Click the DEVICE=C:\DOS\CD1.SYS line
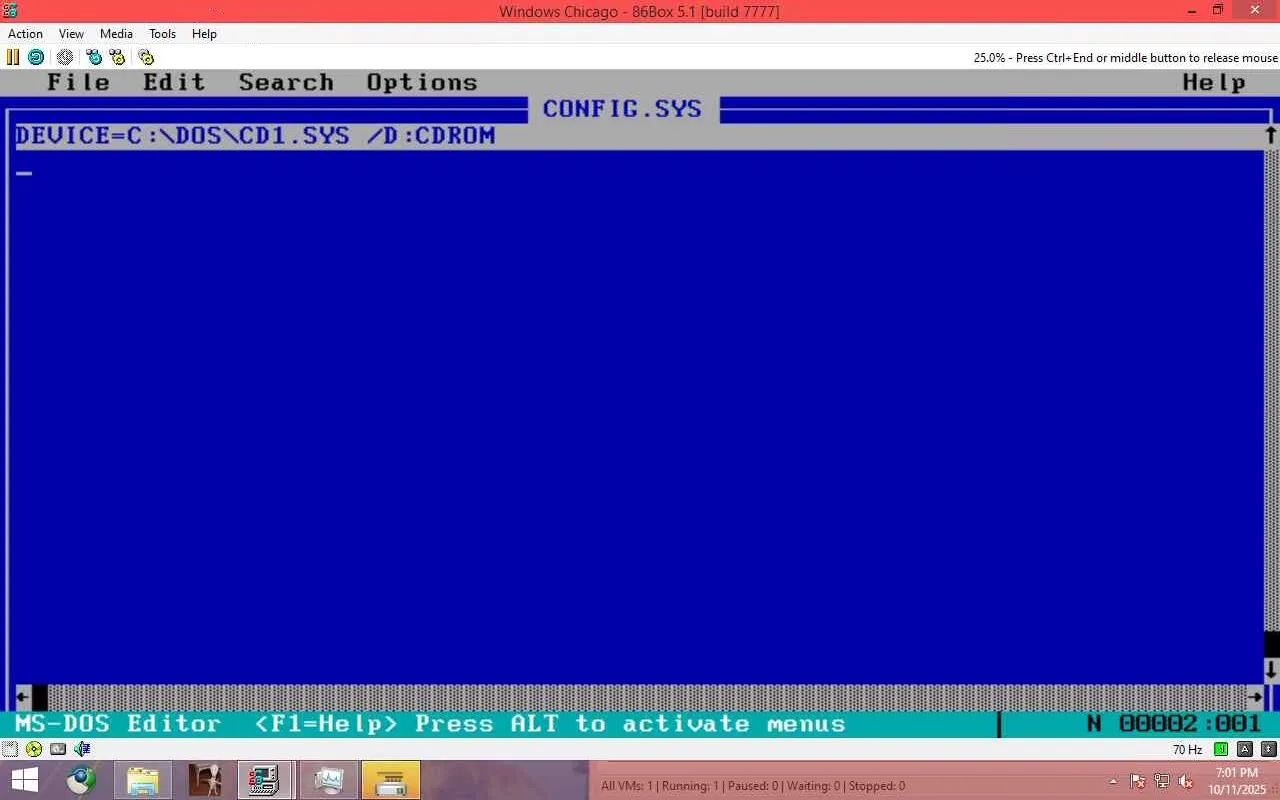 click(640, 136)
